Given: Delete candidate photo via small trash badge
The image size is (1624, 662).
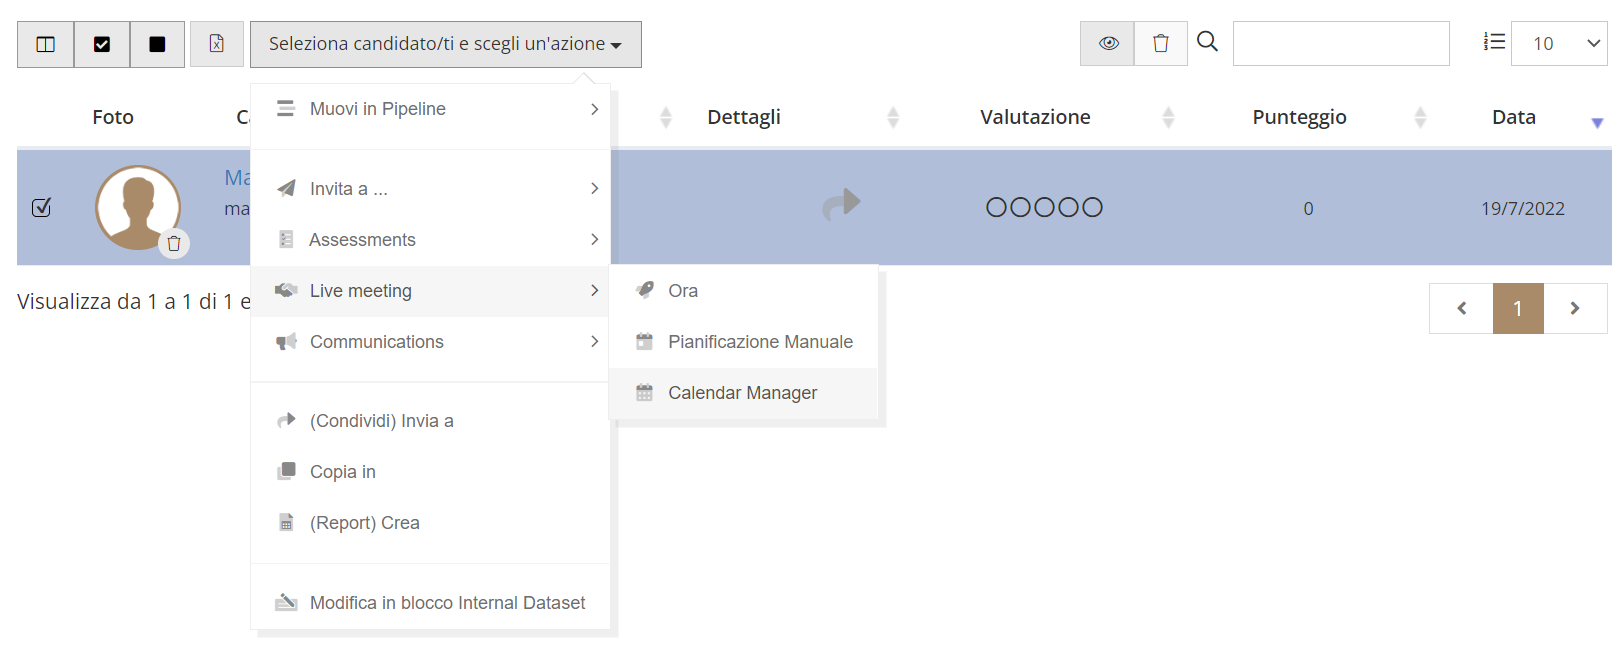Looking at the screenshot, I should click(x=174, y=243).
